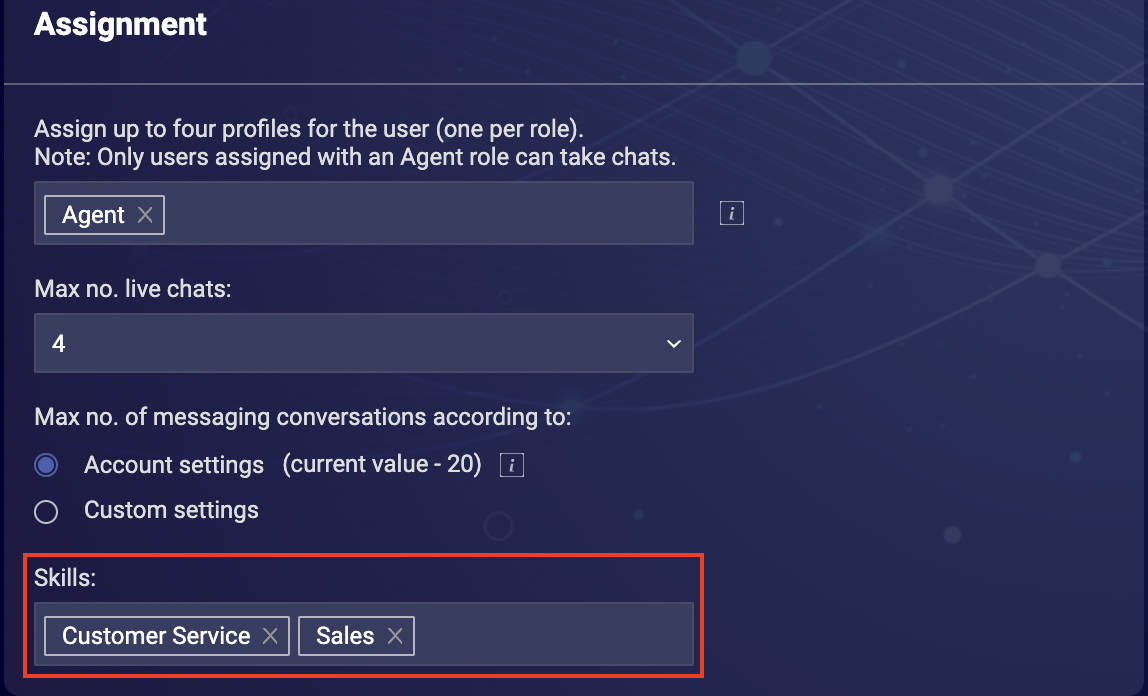Image resolution: width=1148 pixels, height=696 pixels.
Task: Select the Sales tag label
Action: coord(345,635)
